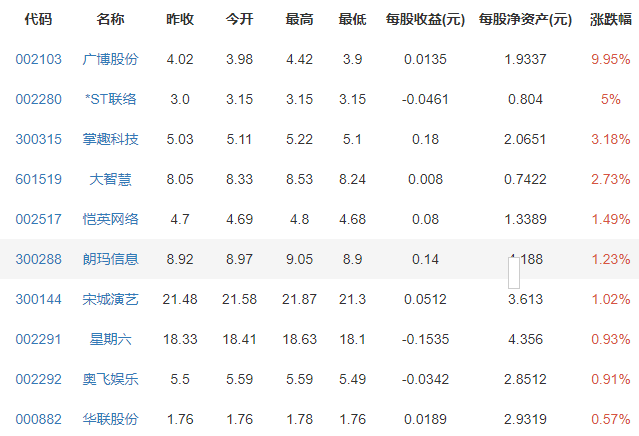The width and height of the screenshot is (639, 436).
Task: Open 广博股份 stock name link
Action: click(110, 59)
